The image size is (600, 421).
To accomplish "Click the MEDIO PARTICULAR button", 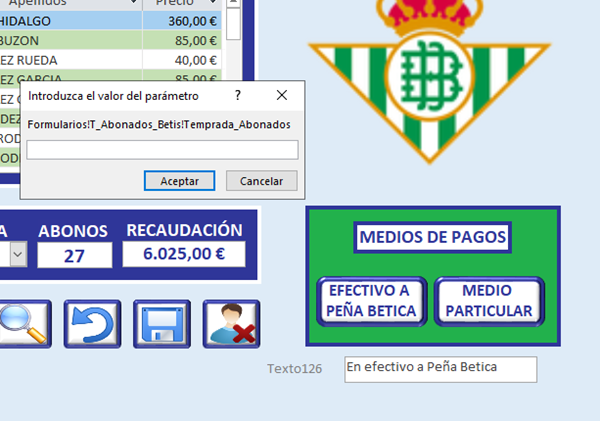I will [x=489, y=301].
